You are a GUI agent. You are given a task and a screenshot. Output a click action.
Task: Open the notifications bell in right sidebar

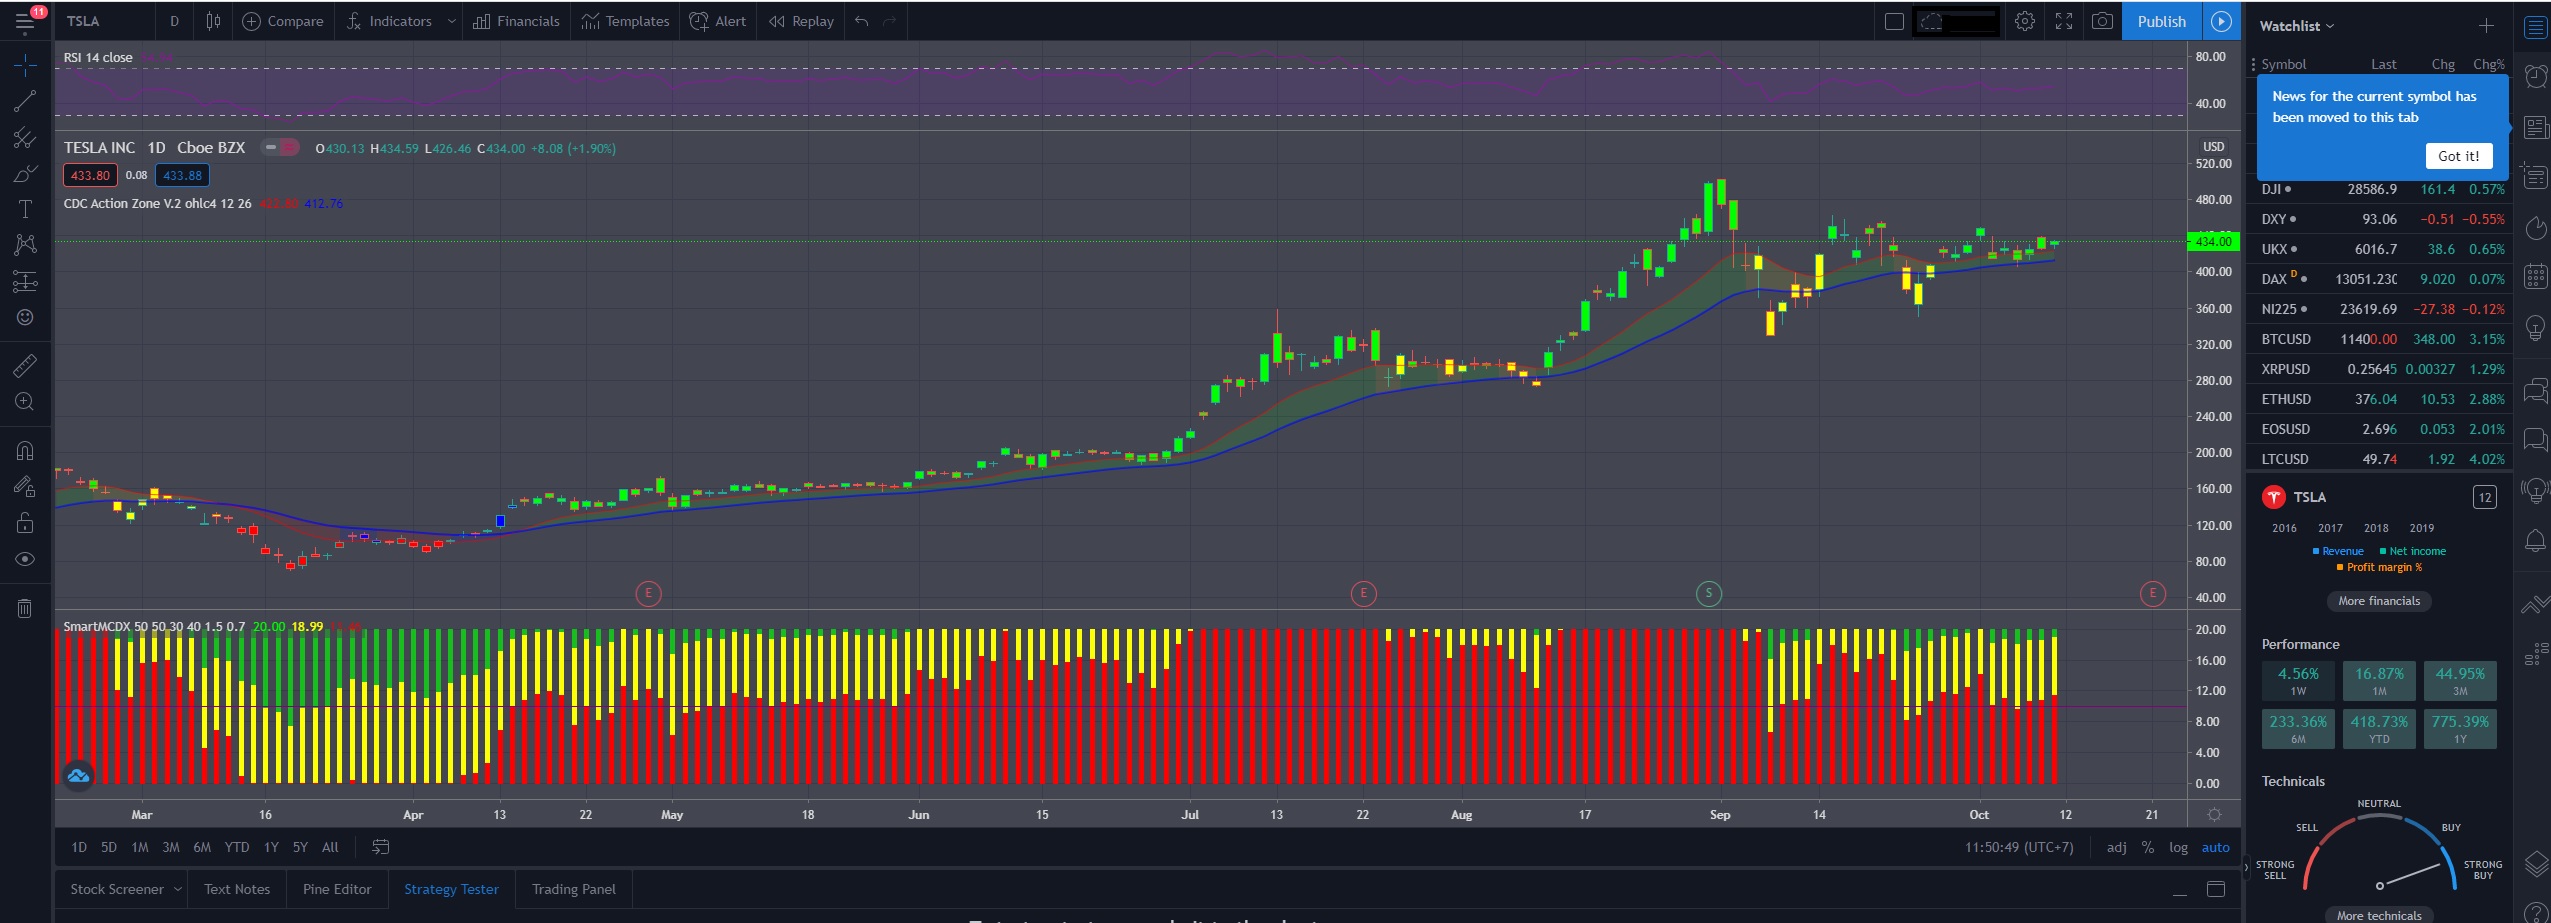pos(2535,541)
